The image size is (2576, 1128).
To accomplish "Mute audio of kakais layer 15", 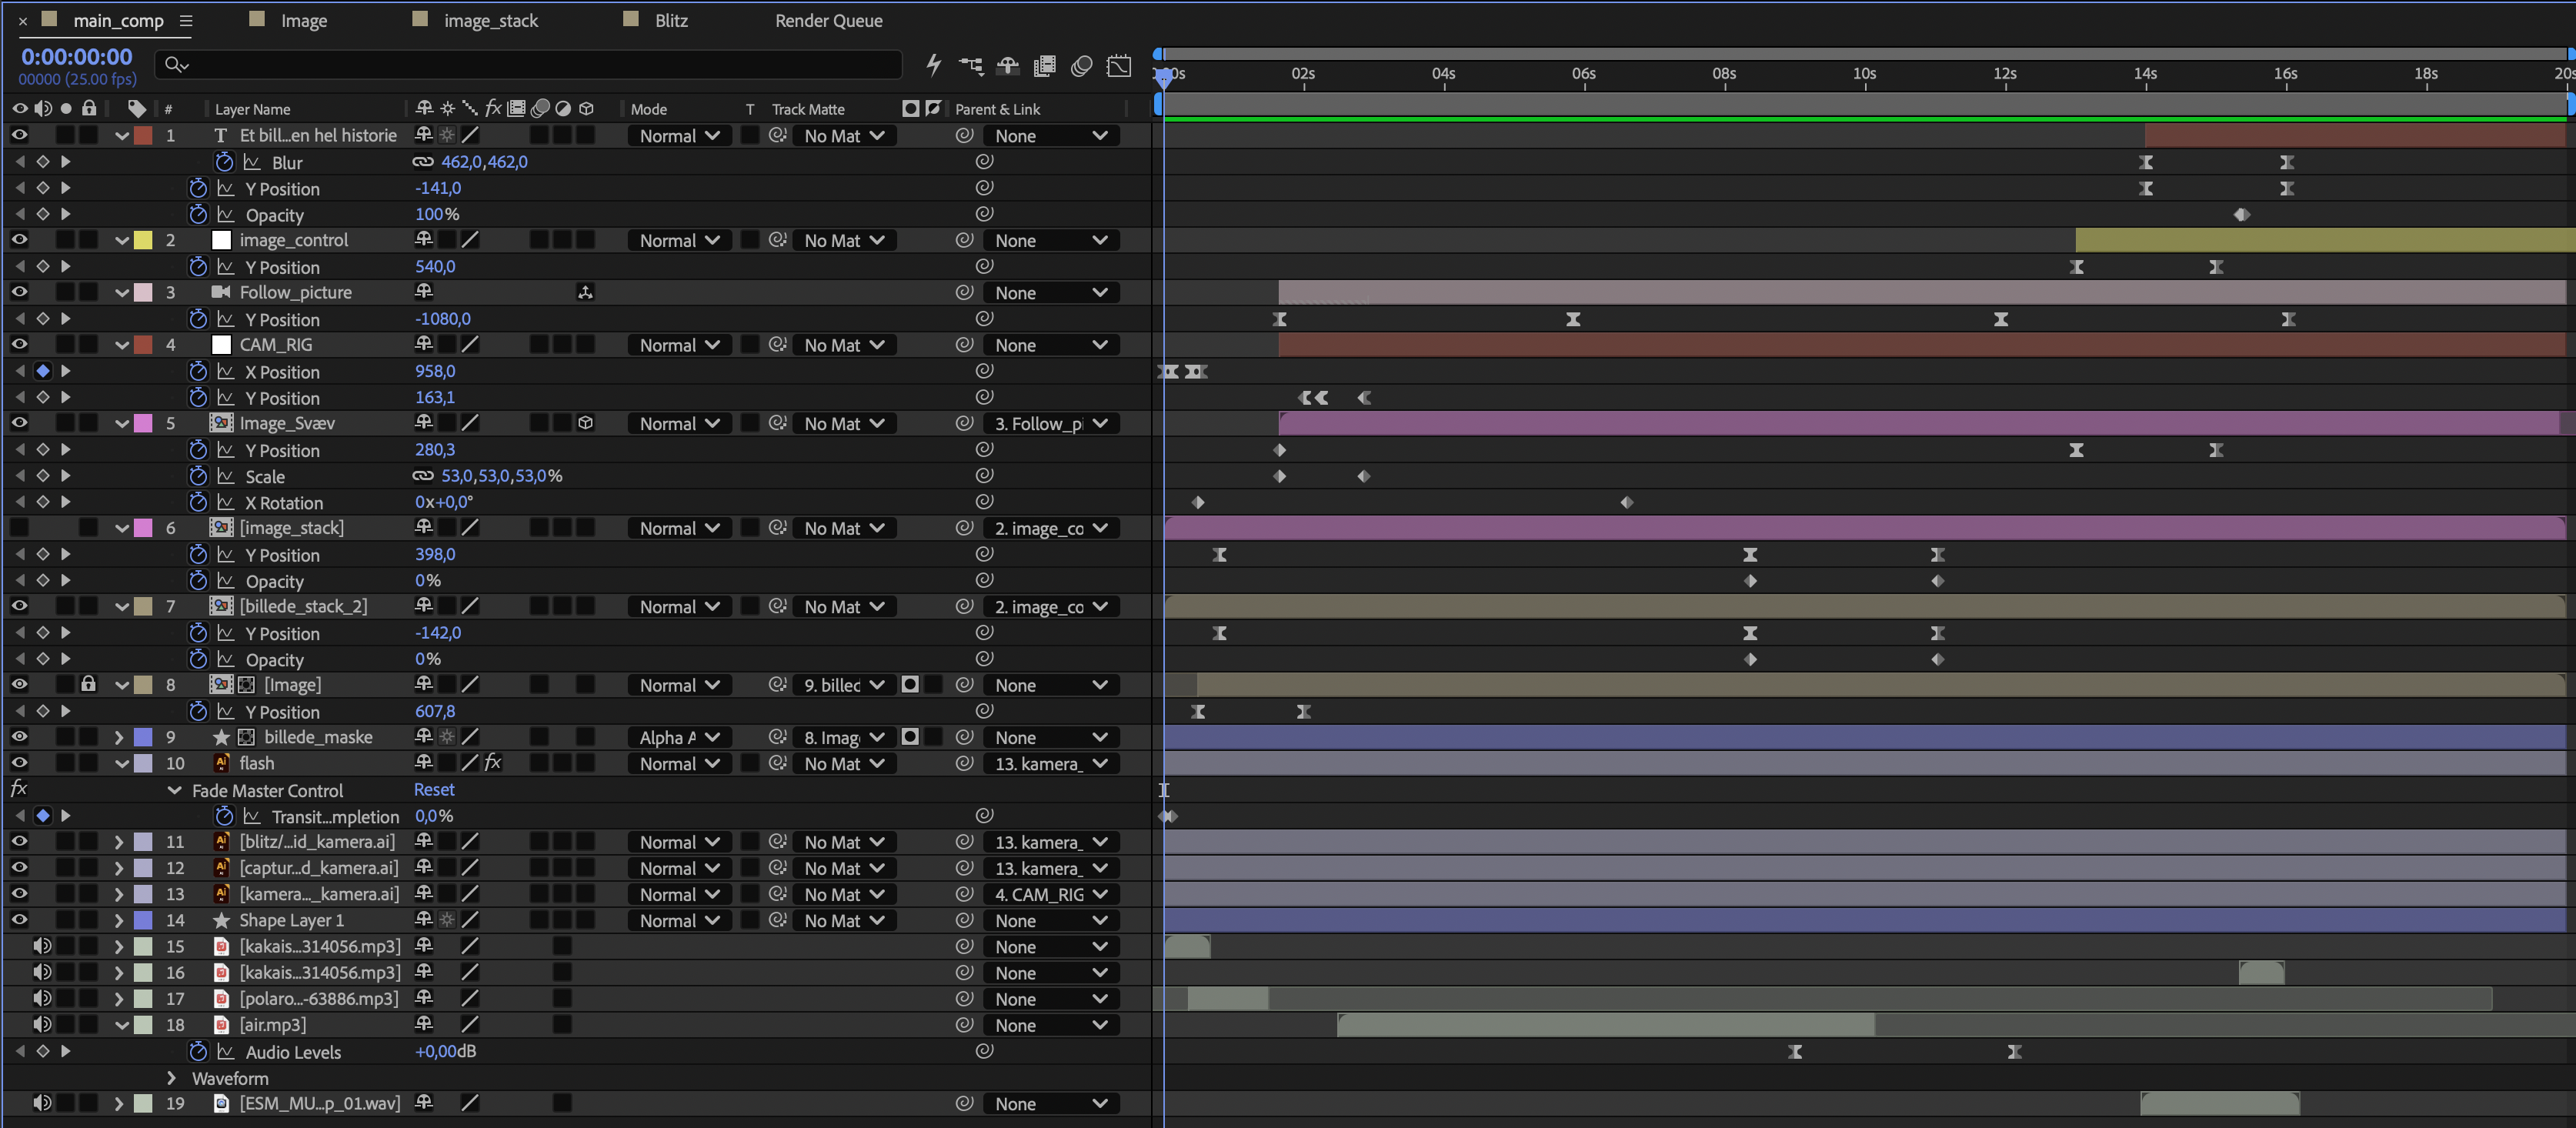I will tap(42, 946).
